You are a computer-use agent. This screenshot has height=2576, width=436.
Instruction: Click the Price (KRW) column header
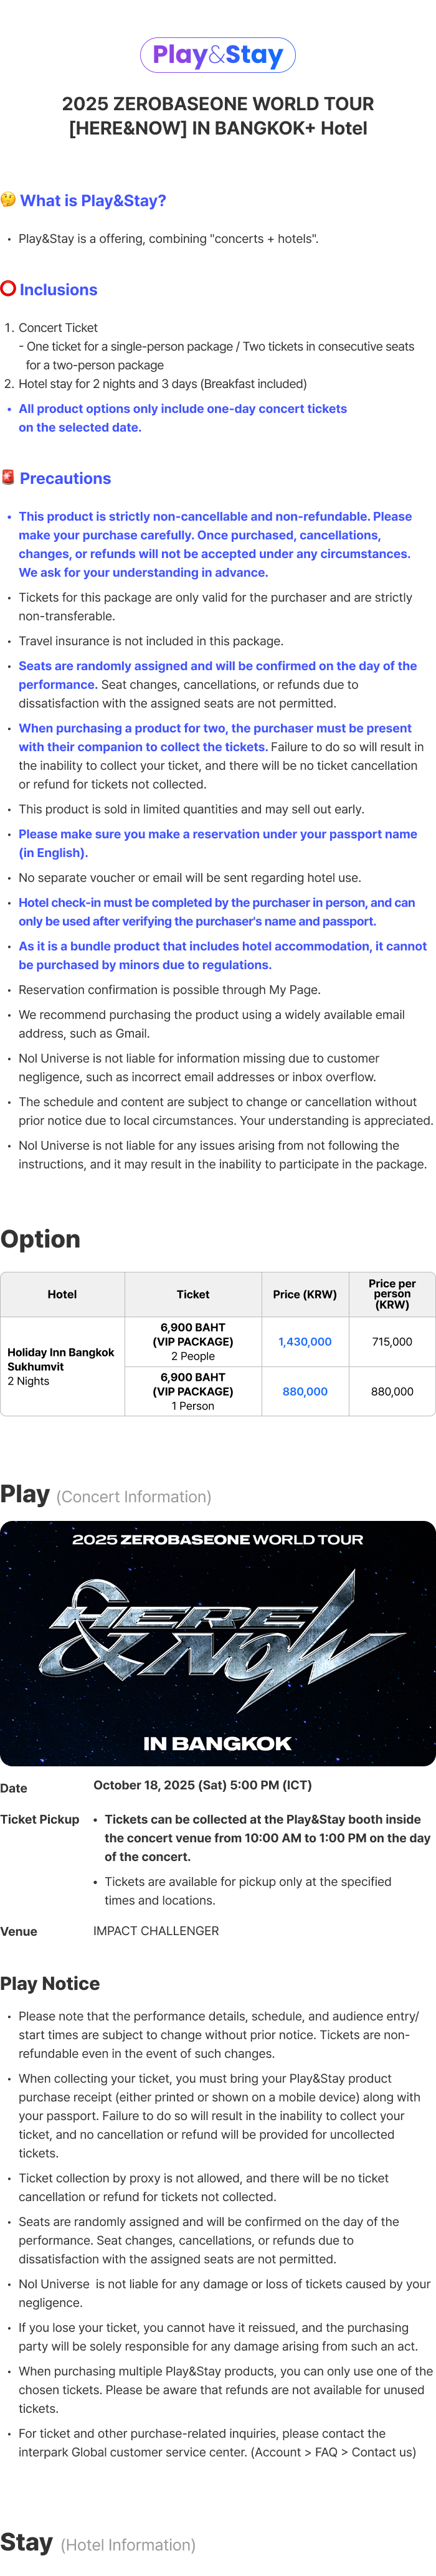pos(305,1294)
